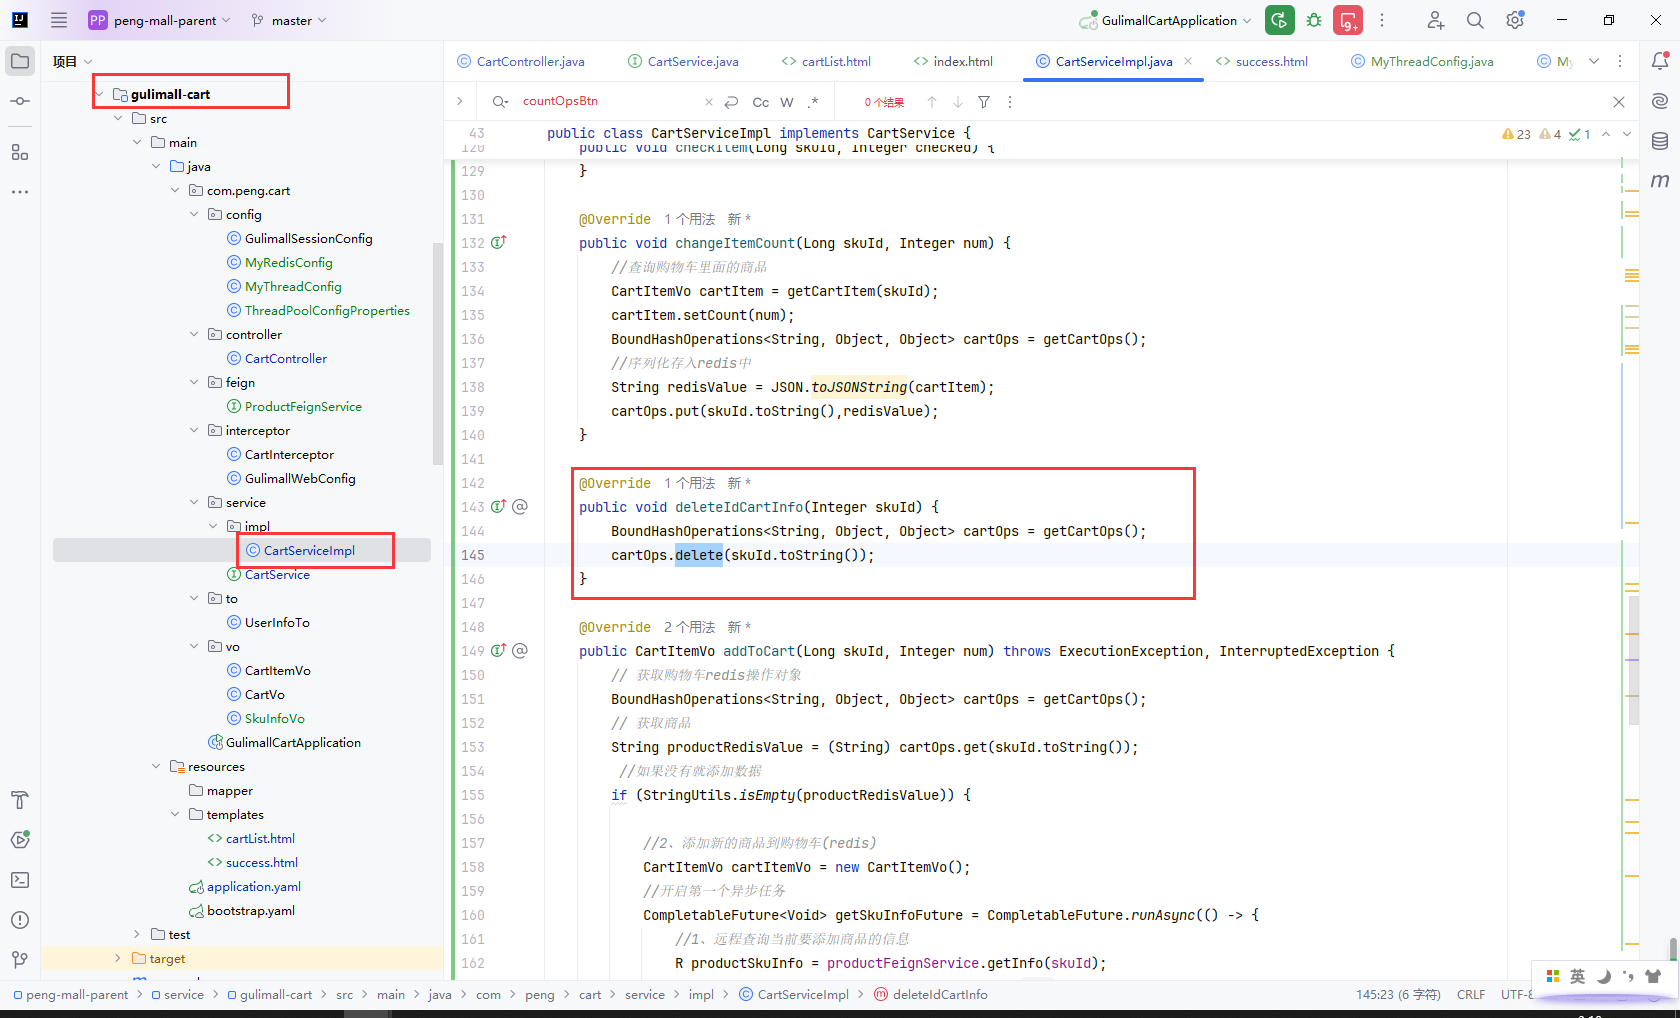The image size is (1680, 1018).
Task: Open the Build hammer tool window
Action: [x=20, y=800]
